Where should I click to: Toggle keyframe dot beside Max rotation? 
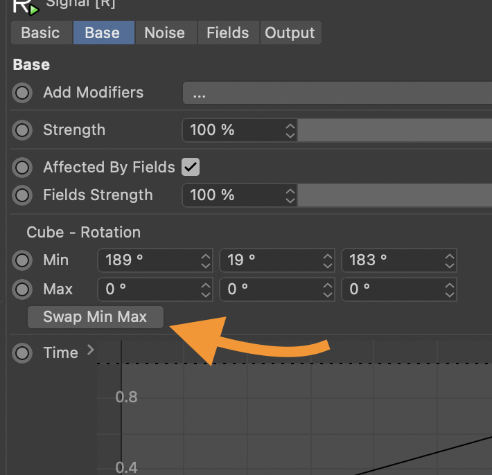pyautogui.click(x=22, y=289)
